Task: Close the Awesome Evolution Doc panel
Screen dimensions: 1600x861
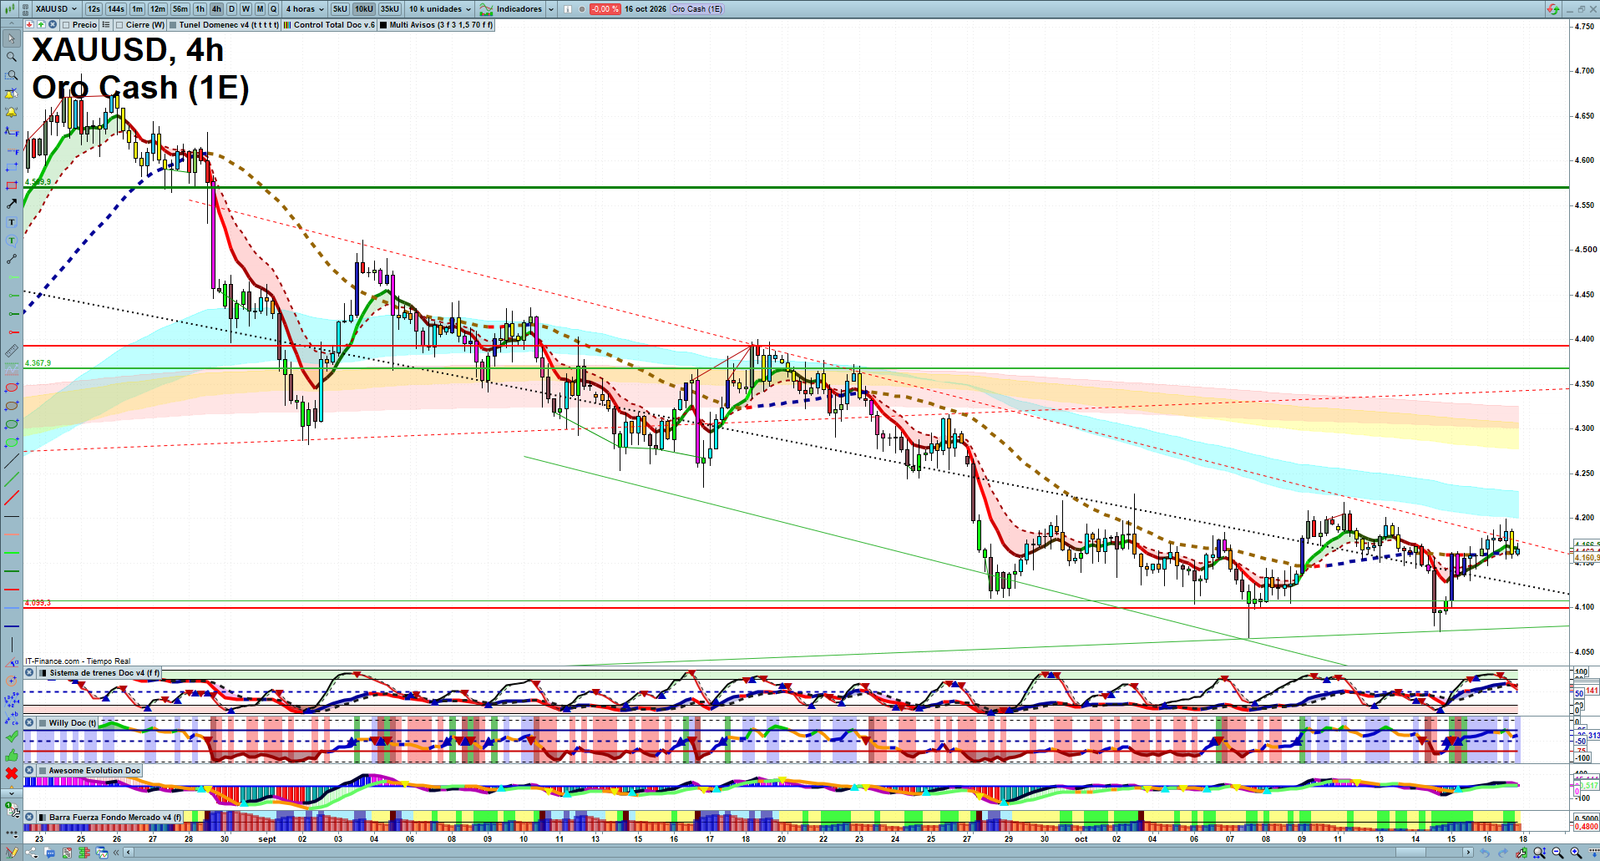Action: (30, 770)
